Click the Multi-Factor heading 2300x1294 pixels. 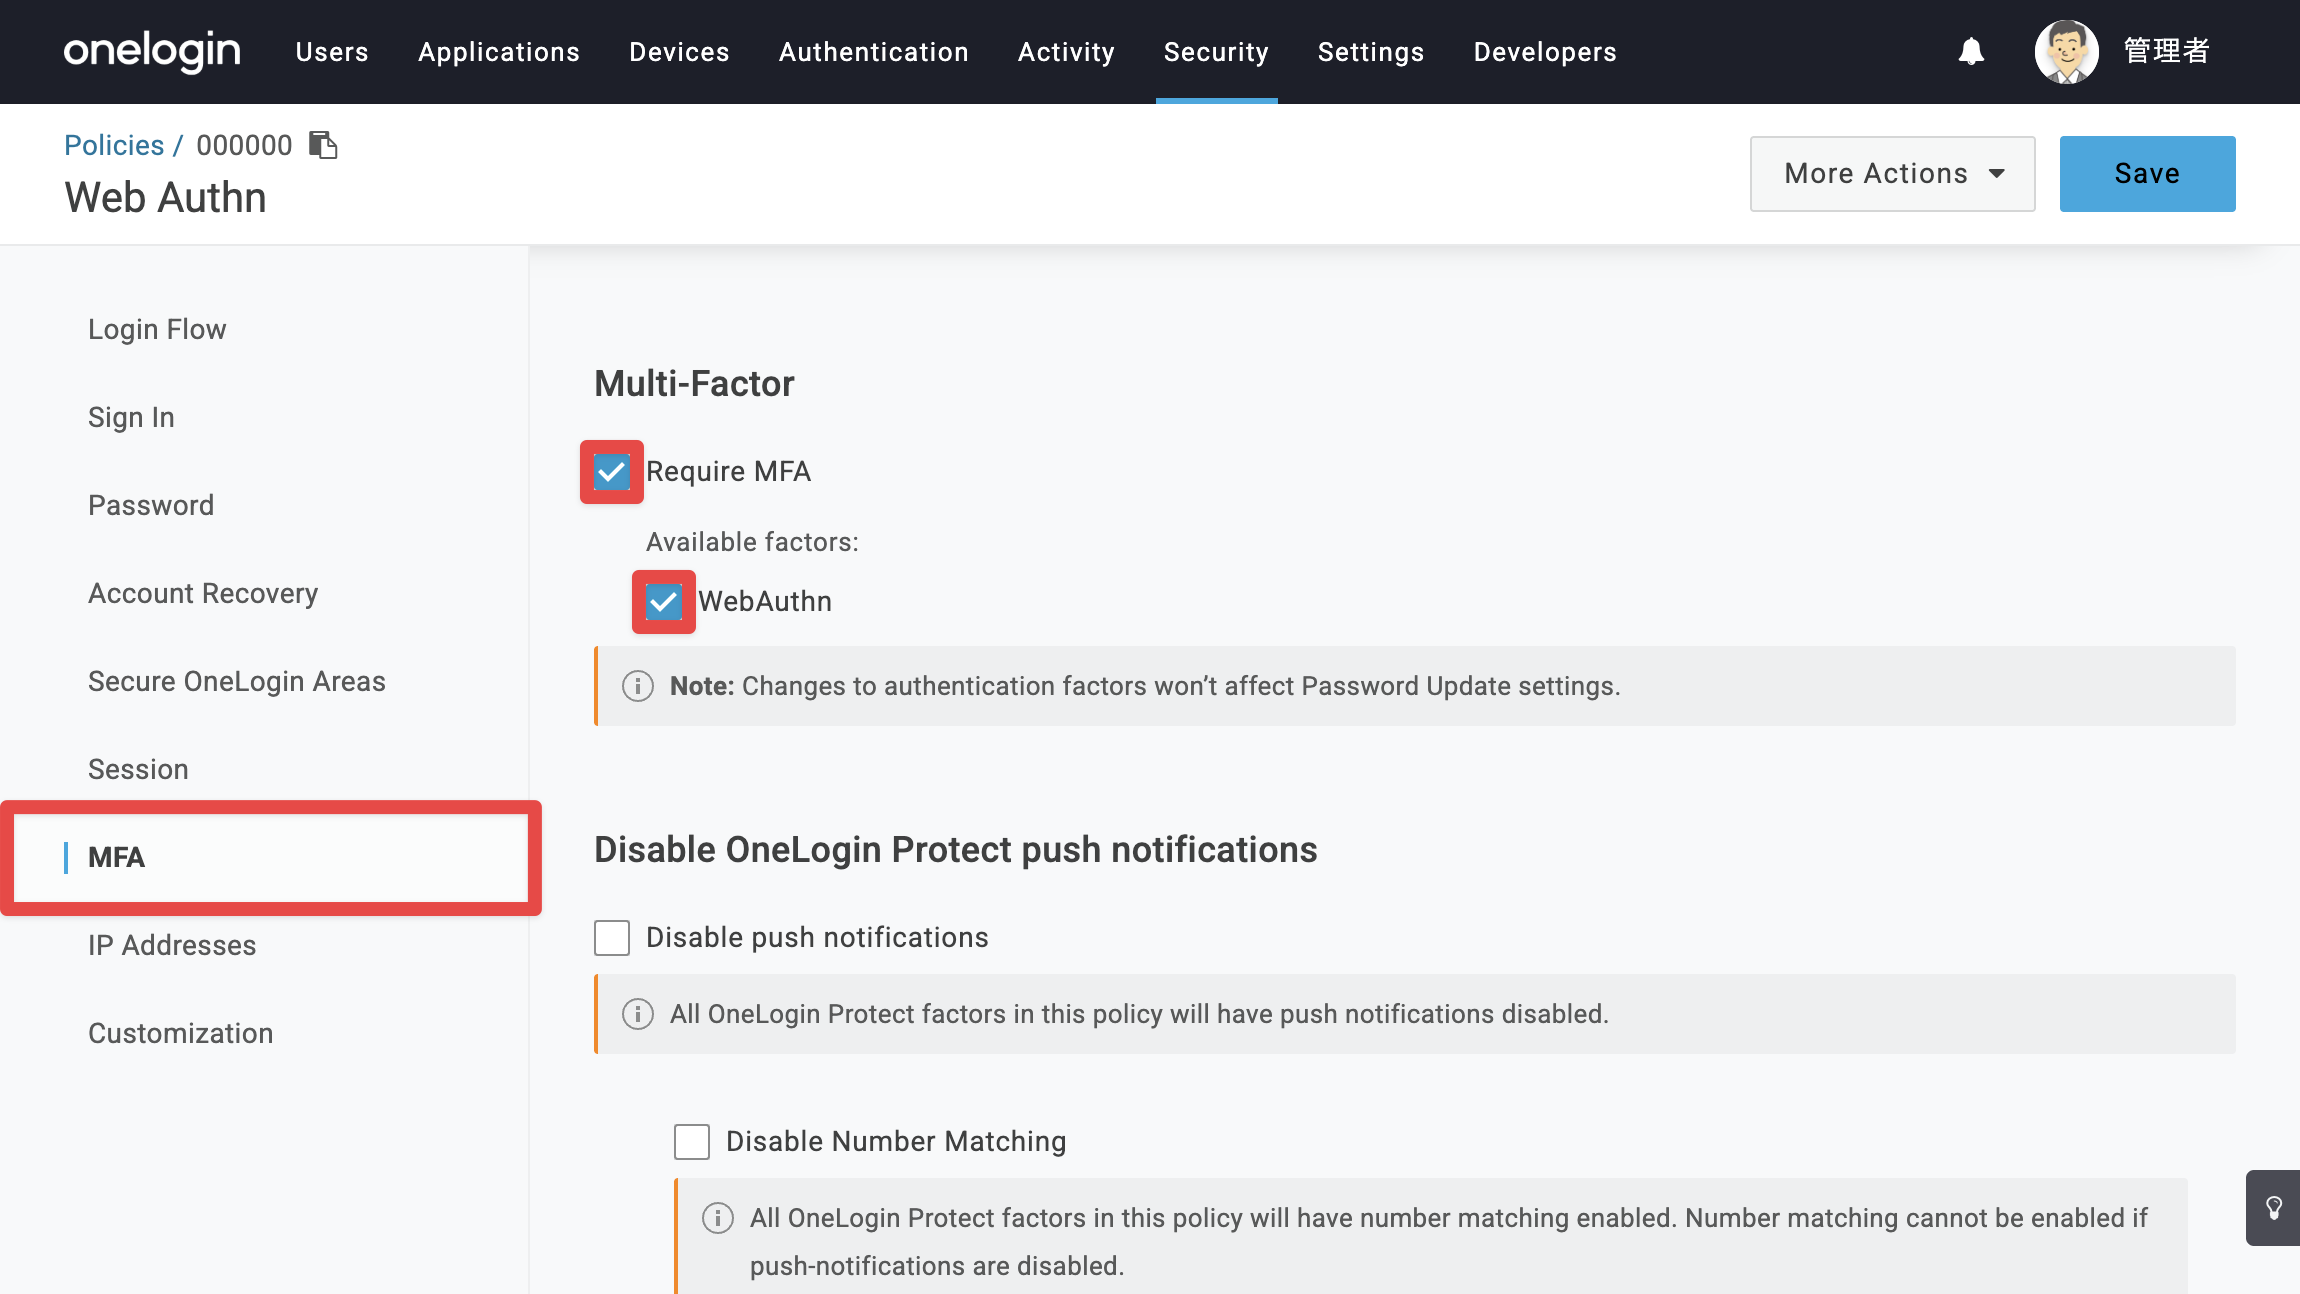click(x=694, y=384)
